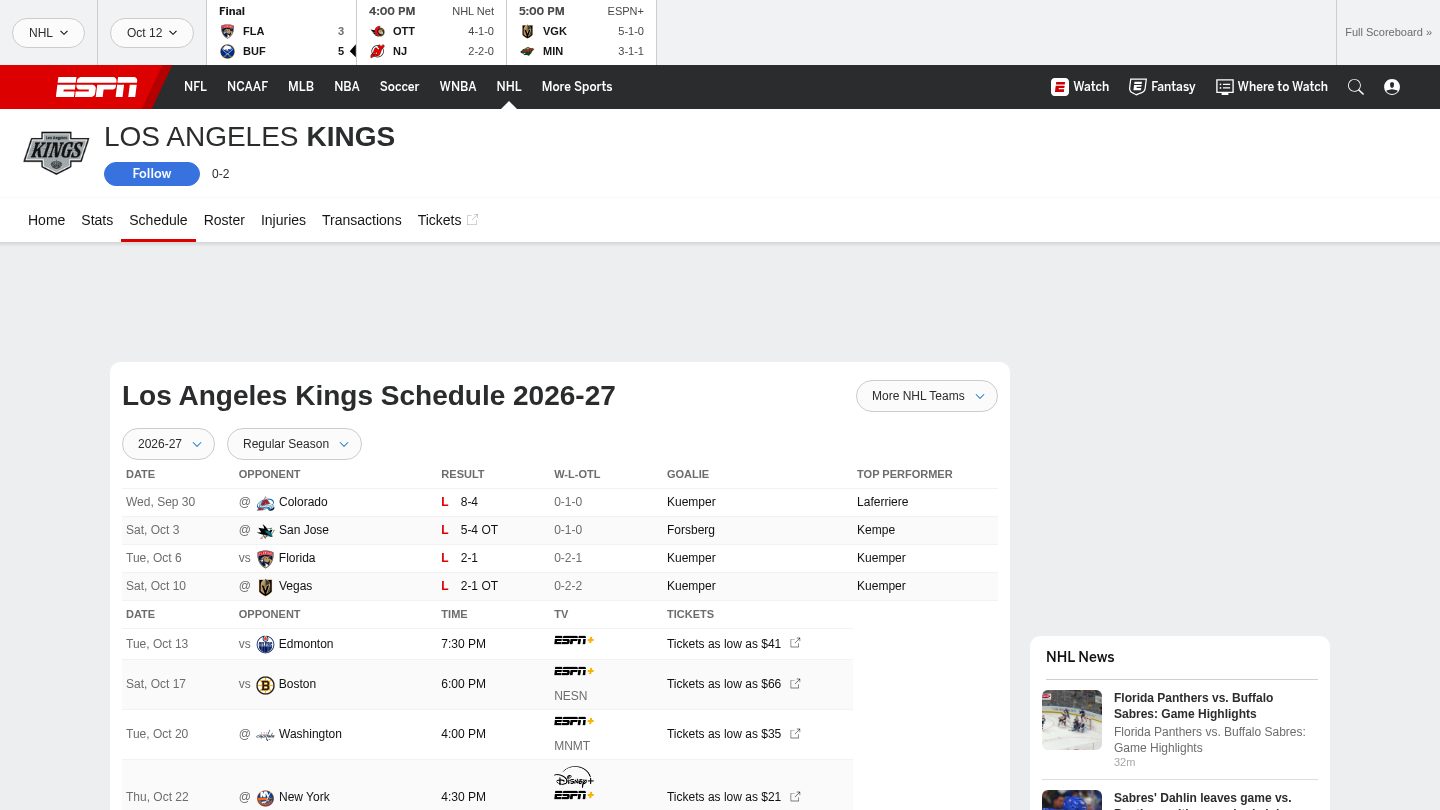Click the New York Islanders logo
The height and width of the screenshot is (810, 1440).
click(265, 798)
